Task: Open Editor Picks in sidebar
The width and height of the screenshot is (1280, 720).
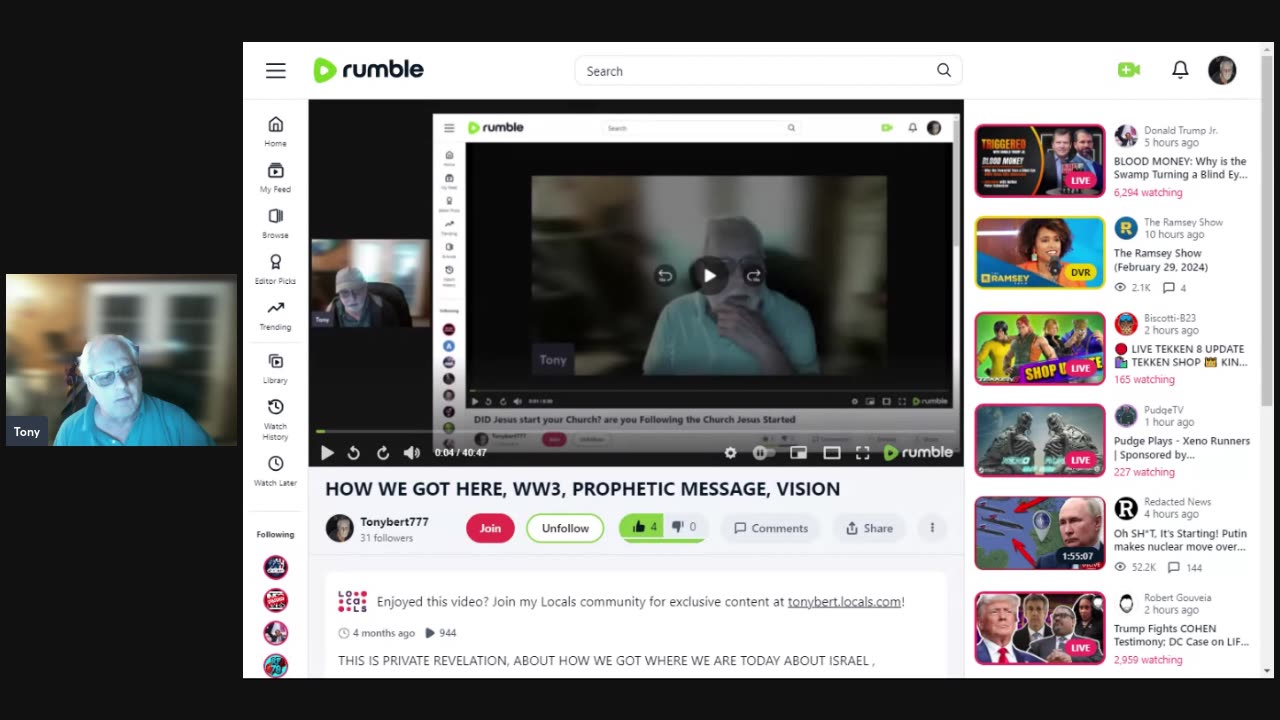Action: 275,269
